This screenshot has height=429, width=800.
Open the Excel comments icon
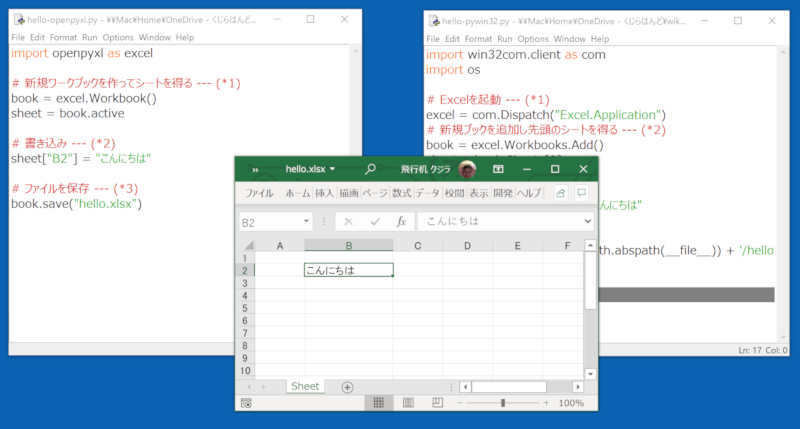[x=581, y=193]
